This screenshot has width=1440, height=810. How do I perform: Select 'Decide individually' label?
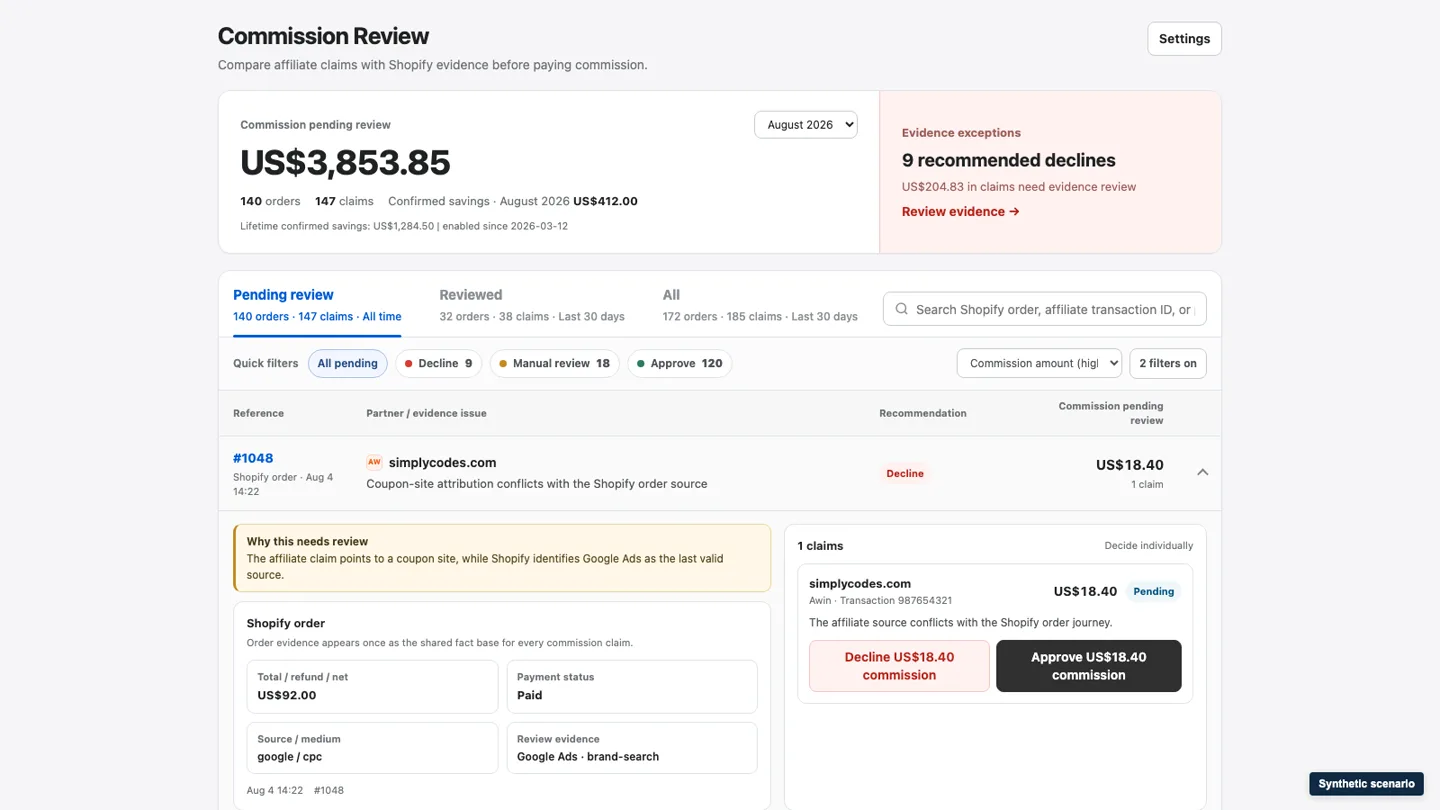pyautogui.click(x=1148, y=546)
